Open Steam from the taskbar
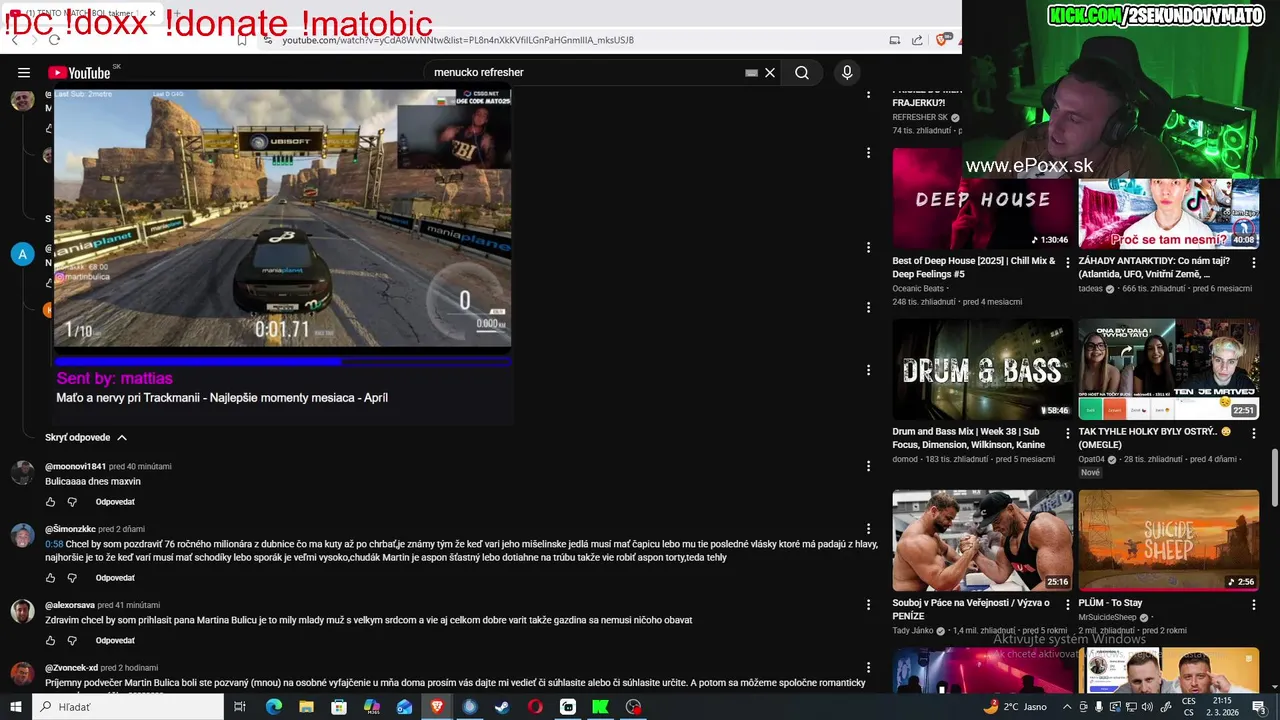 (x=502, y=707)
